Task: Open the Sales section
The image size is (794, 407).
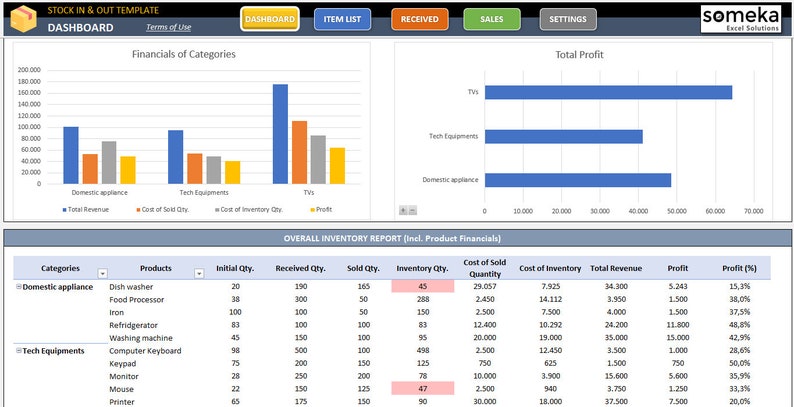Action: point(492,19)
